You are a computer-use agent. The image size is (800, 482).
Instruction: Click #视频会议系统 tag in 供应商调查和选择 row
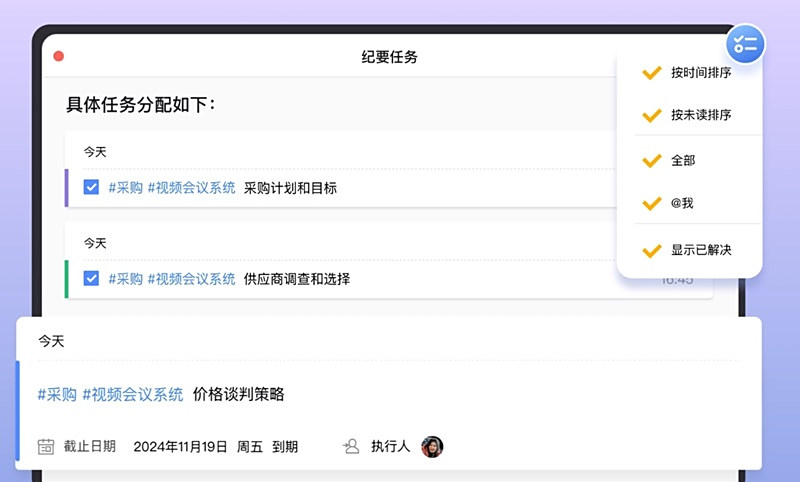pos(191,278)
